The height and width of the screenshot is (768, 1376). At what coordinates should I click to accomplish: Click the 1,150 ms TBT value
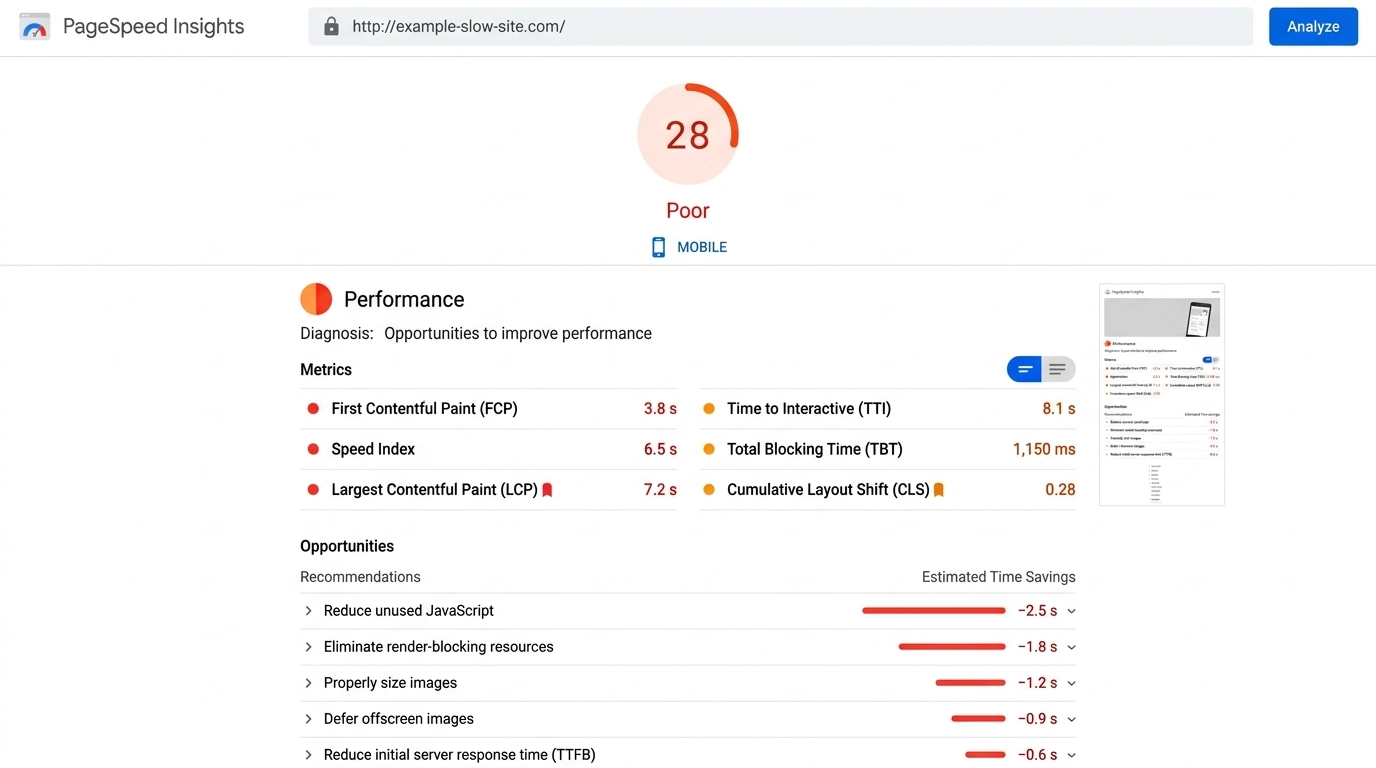(x=1044, y=450)
